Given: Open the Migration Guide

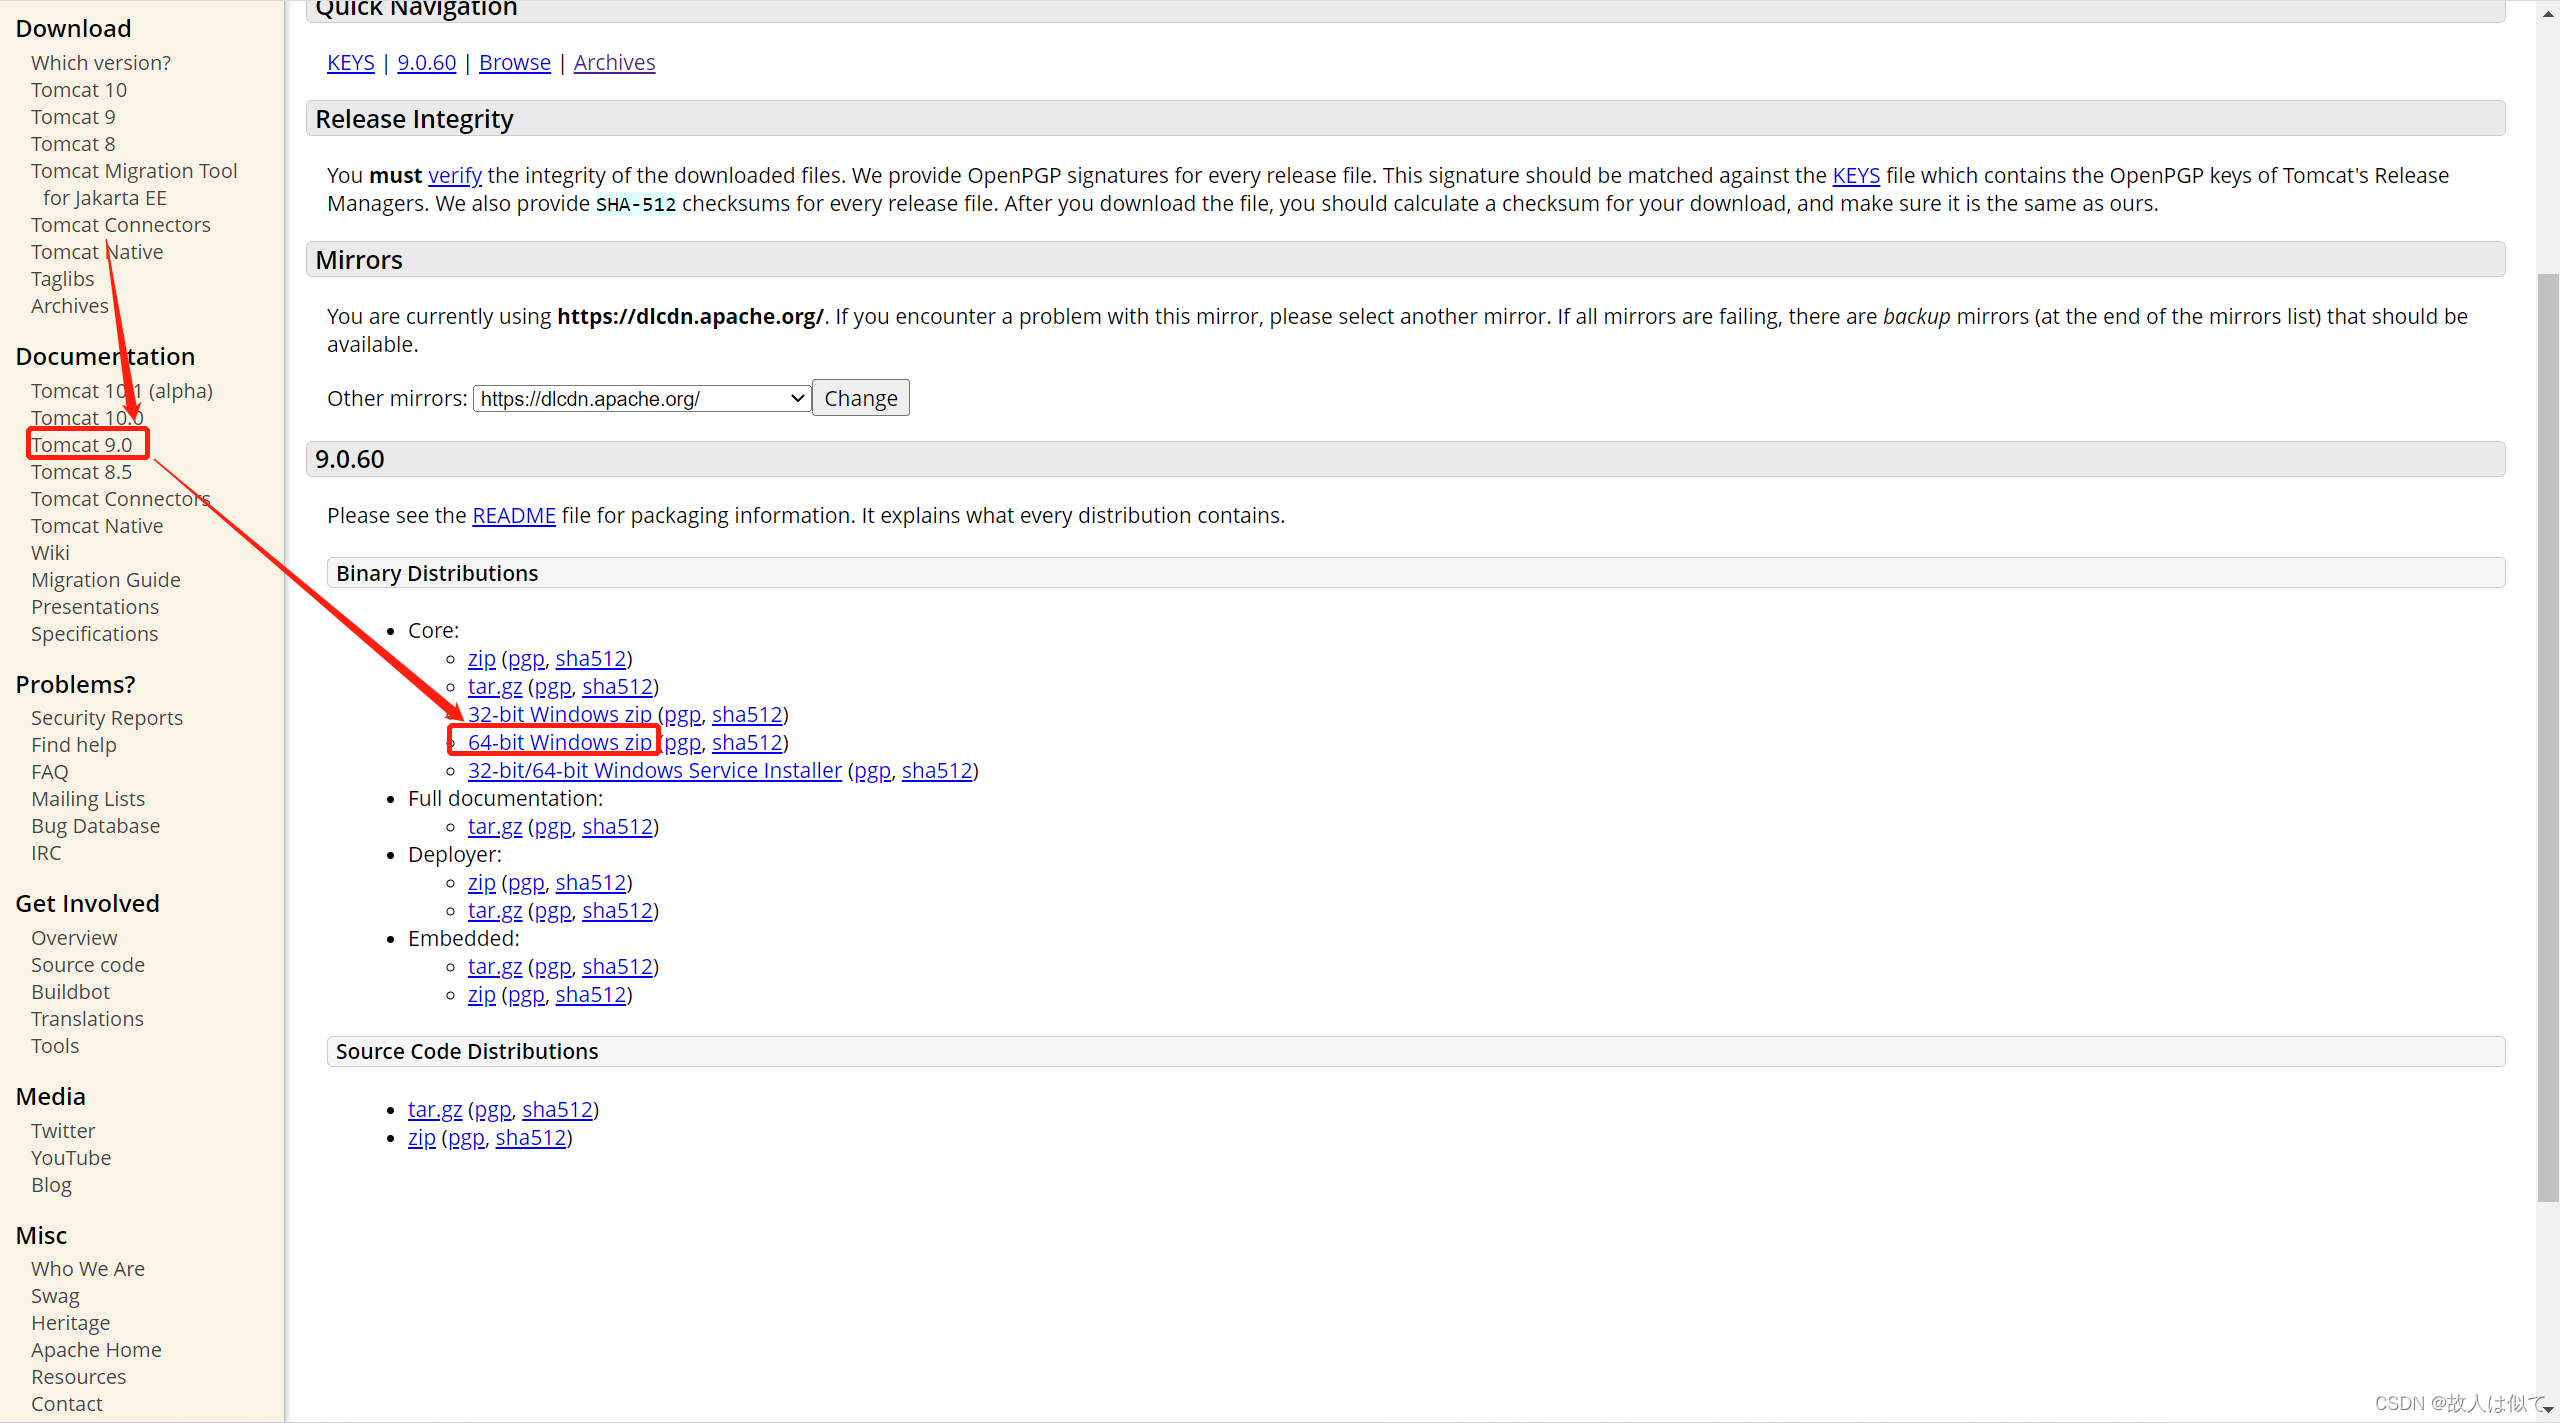Looking at the screenshot, I should pos(106,579).
